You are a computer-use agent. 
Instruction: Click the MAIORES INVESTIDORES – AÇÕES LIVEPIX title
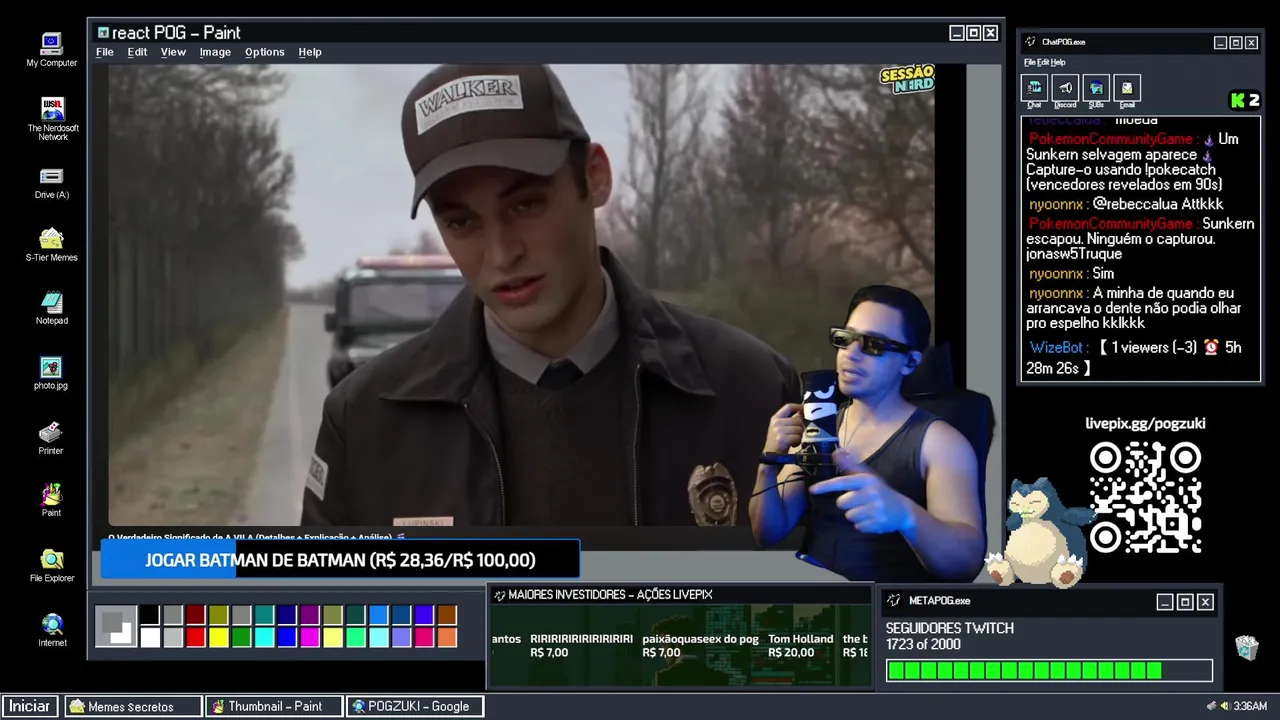coord(610,595)
